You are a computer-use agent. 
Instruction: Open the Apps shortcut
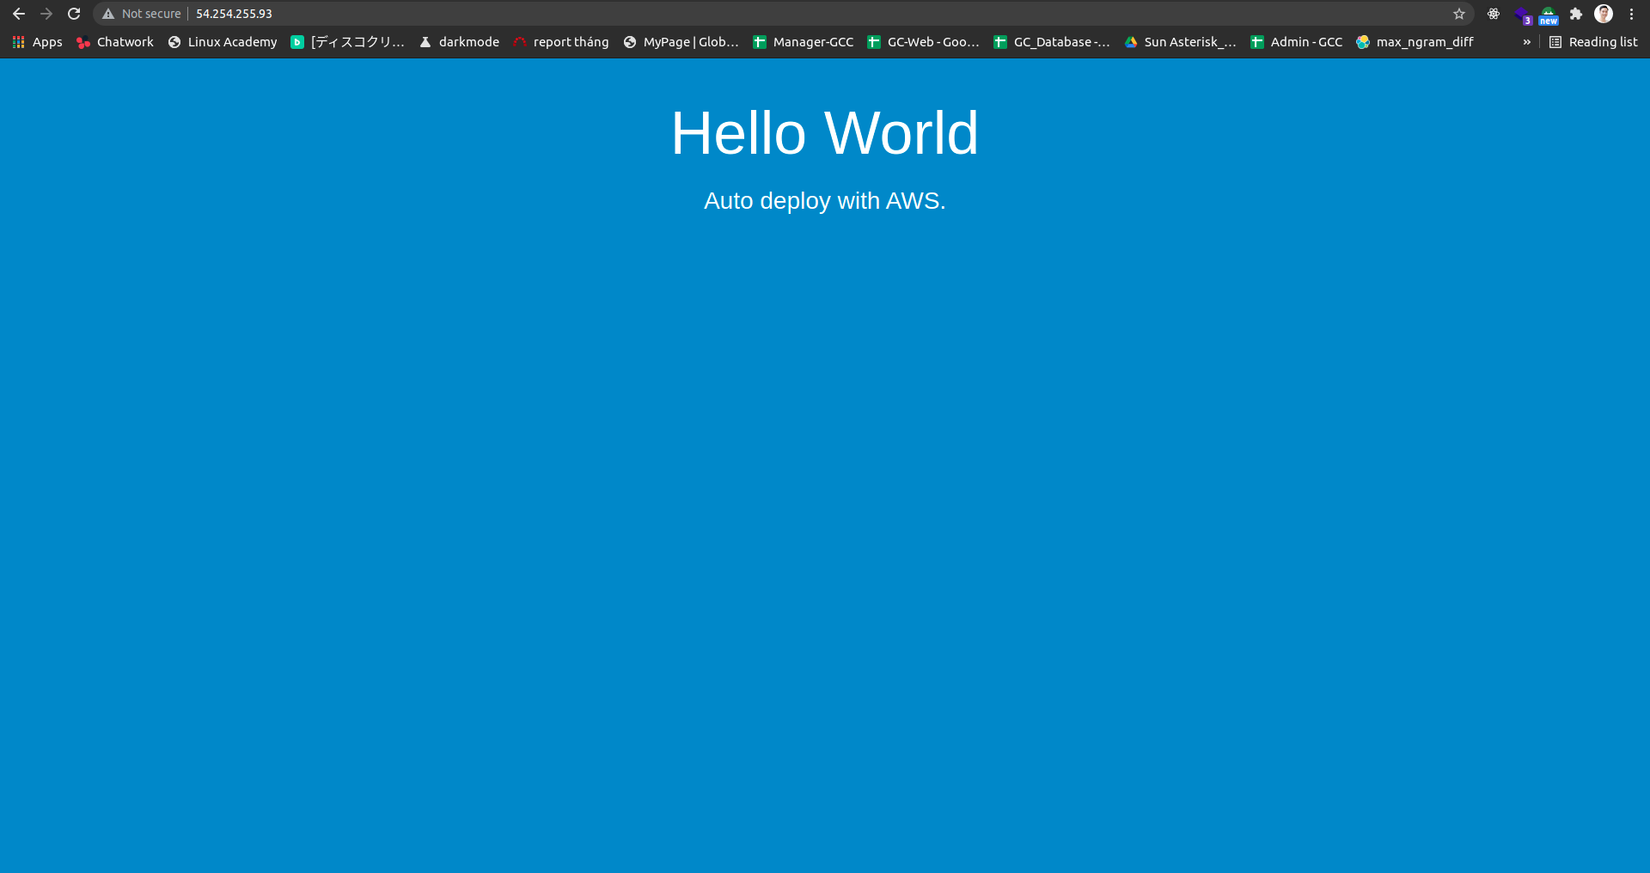tap(37, 42)
